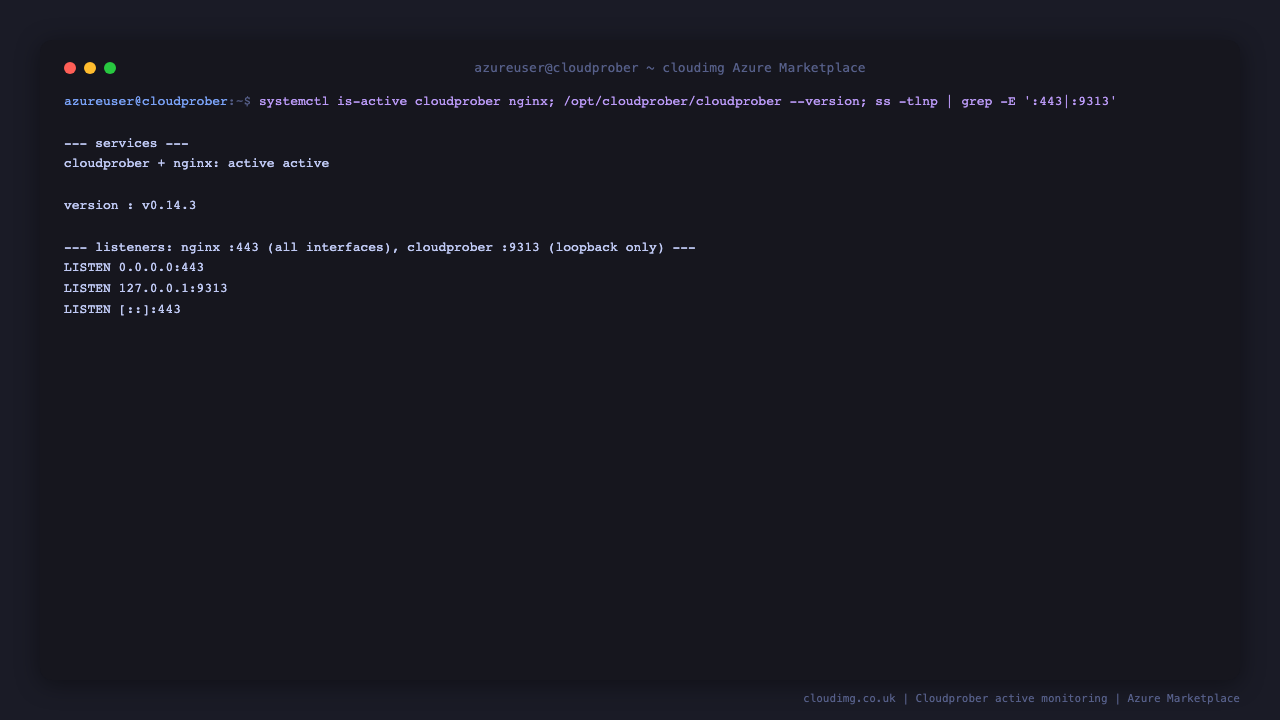
Task: Click the 'cloudprober + nginx: active active' line
Action: pos(196,163)
